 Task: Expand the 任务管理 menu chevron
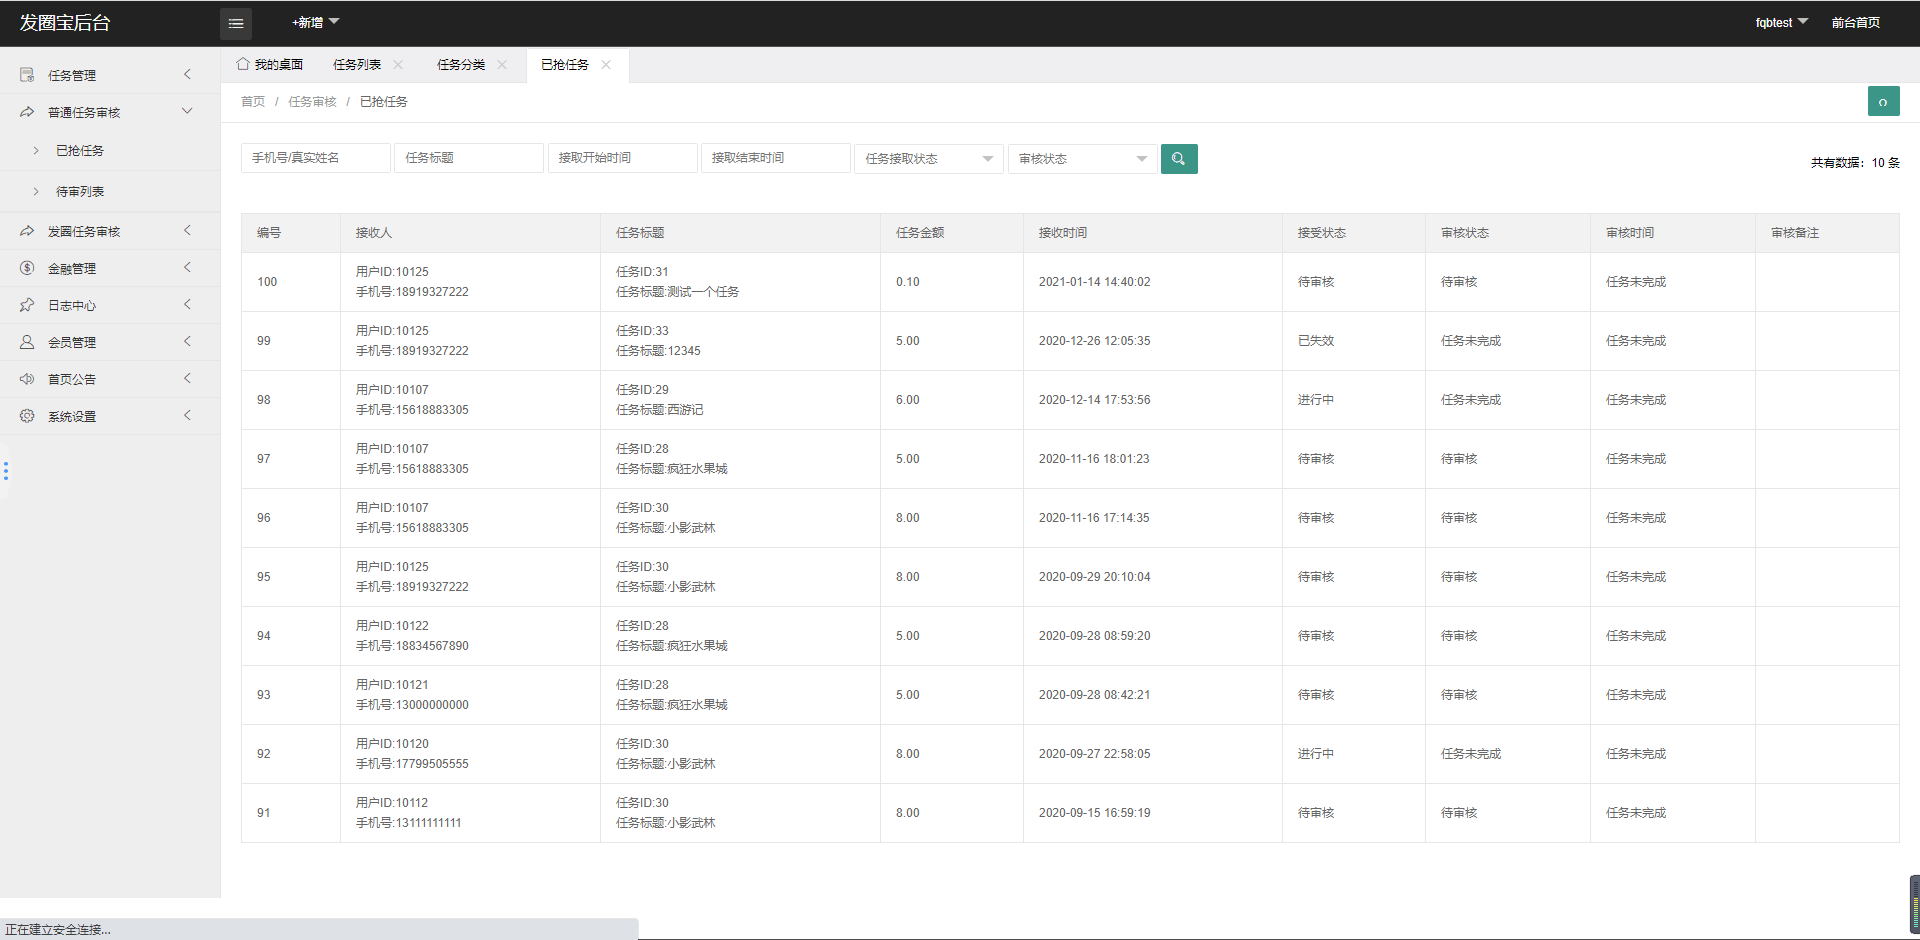point(187,74)
